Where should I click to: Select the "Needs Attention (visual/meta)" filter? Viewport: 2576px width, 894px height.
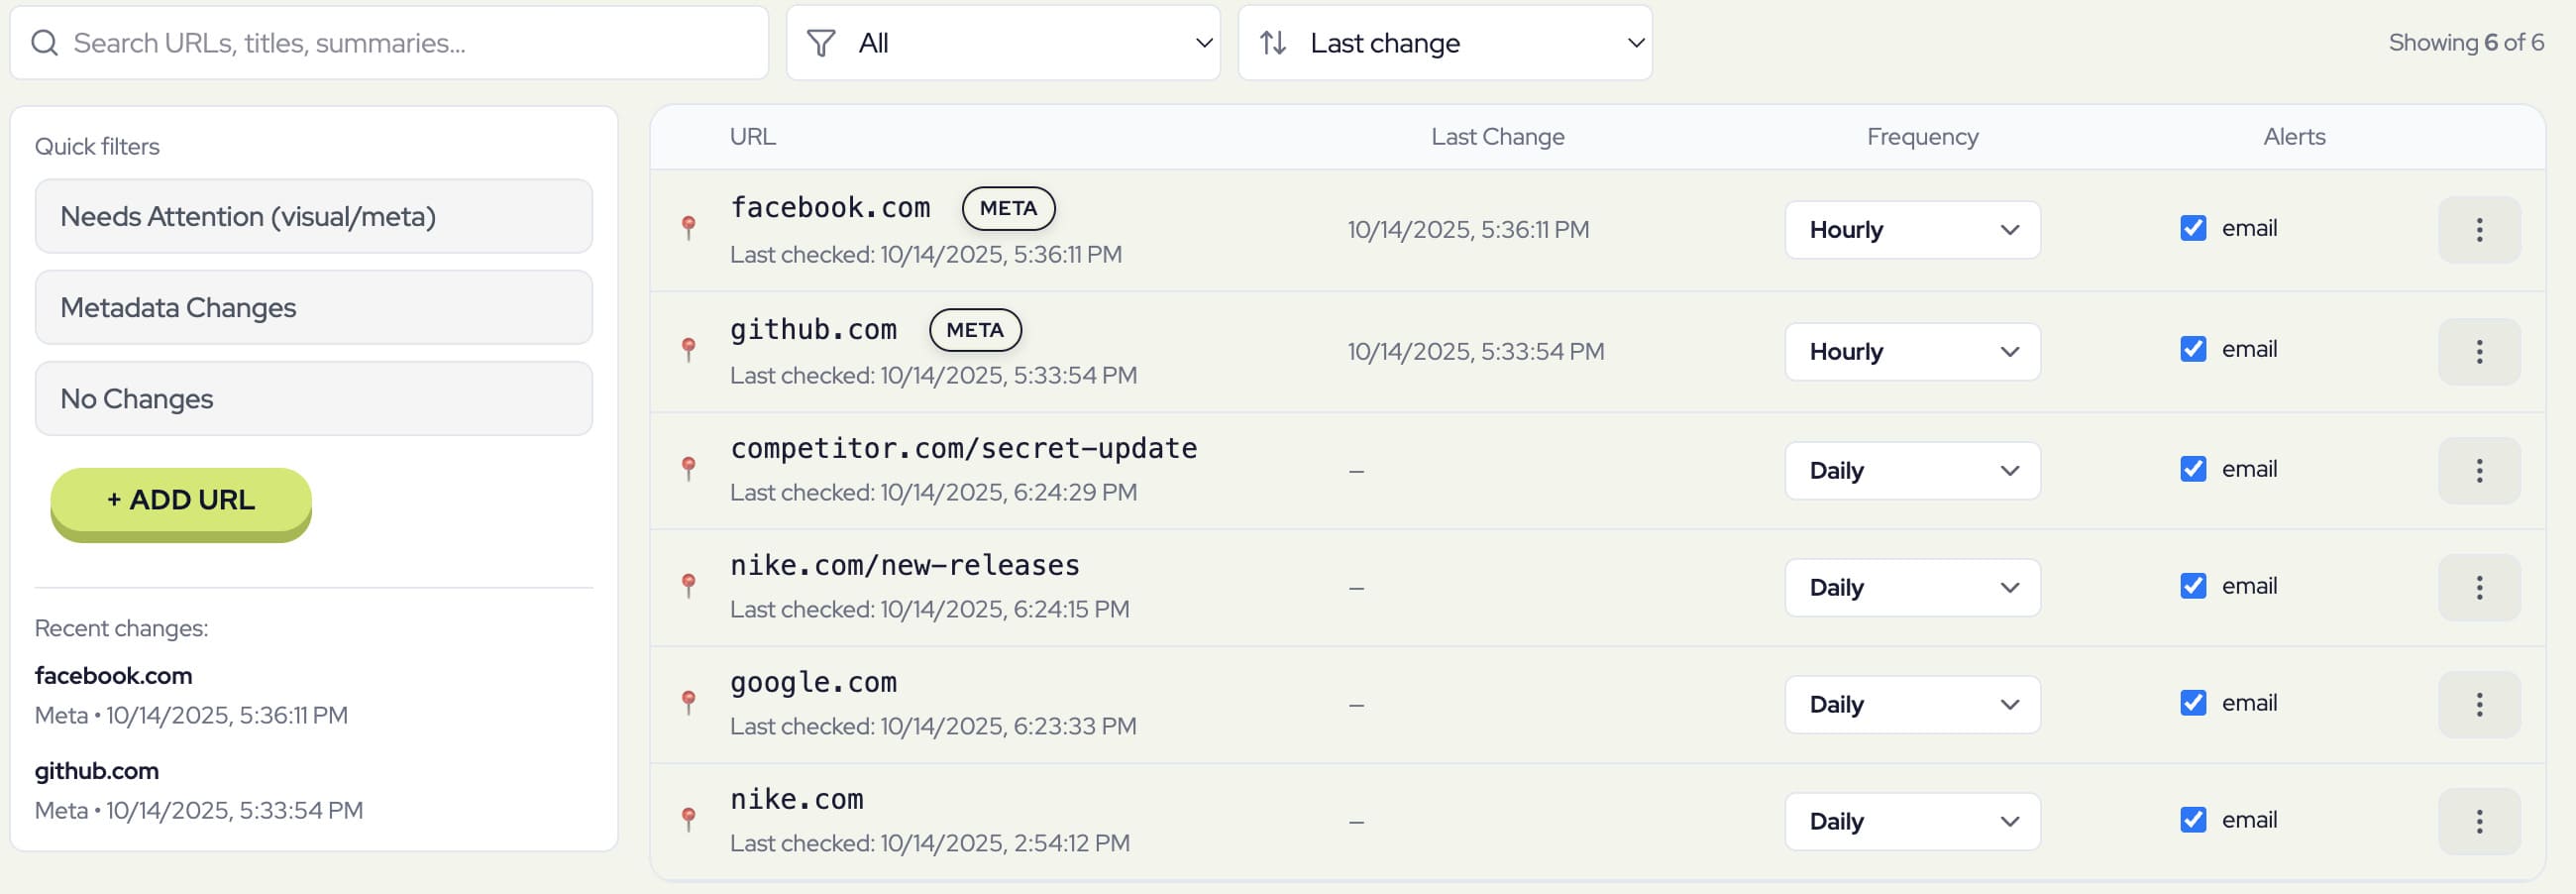313,216
